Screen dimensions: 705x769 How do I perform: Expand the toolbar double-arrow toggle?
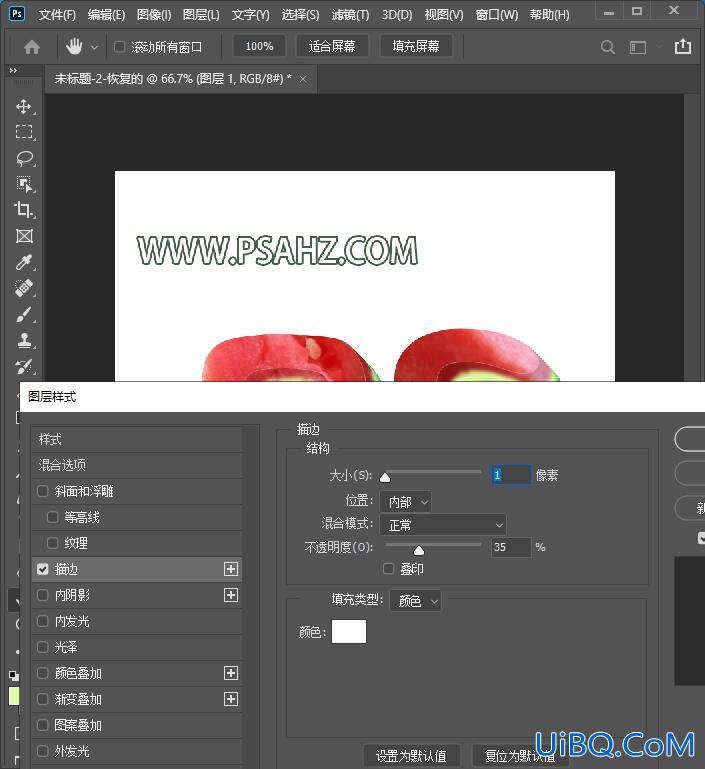(13, 71)
